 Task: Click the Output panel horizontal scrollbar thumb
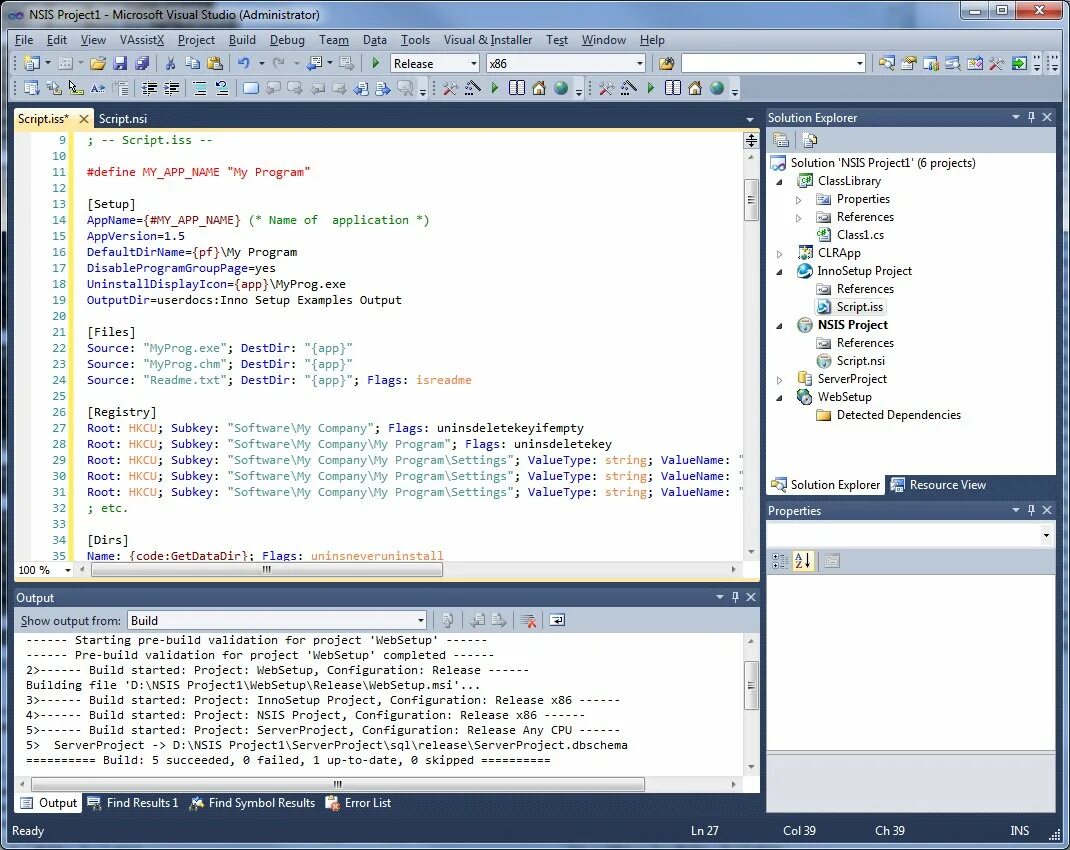click(x=338, y=785)
